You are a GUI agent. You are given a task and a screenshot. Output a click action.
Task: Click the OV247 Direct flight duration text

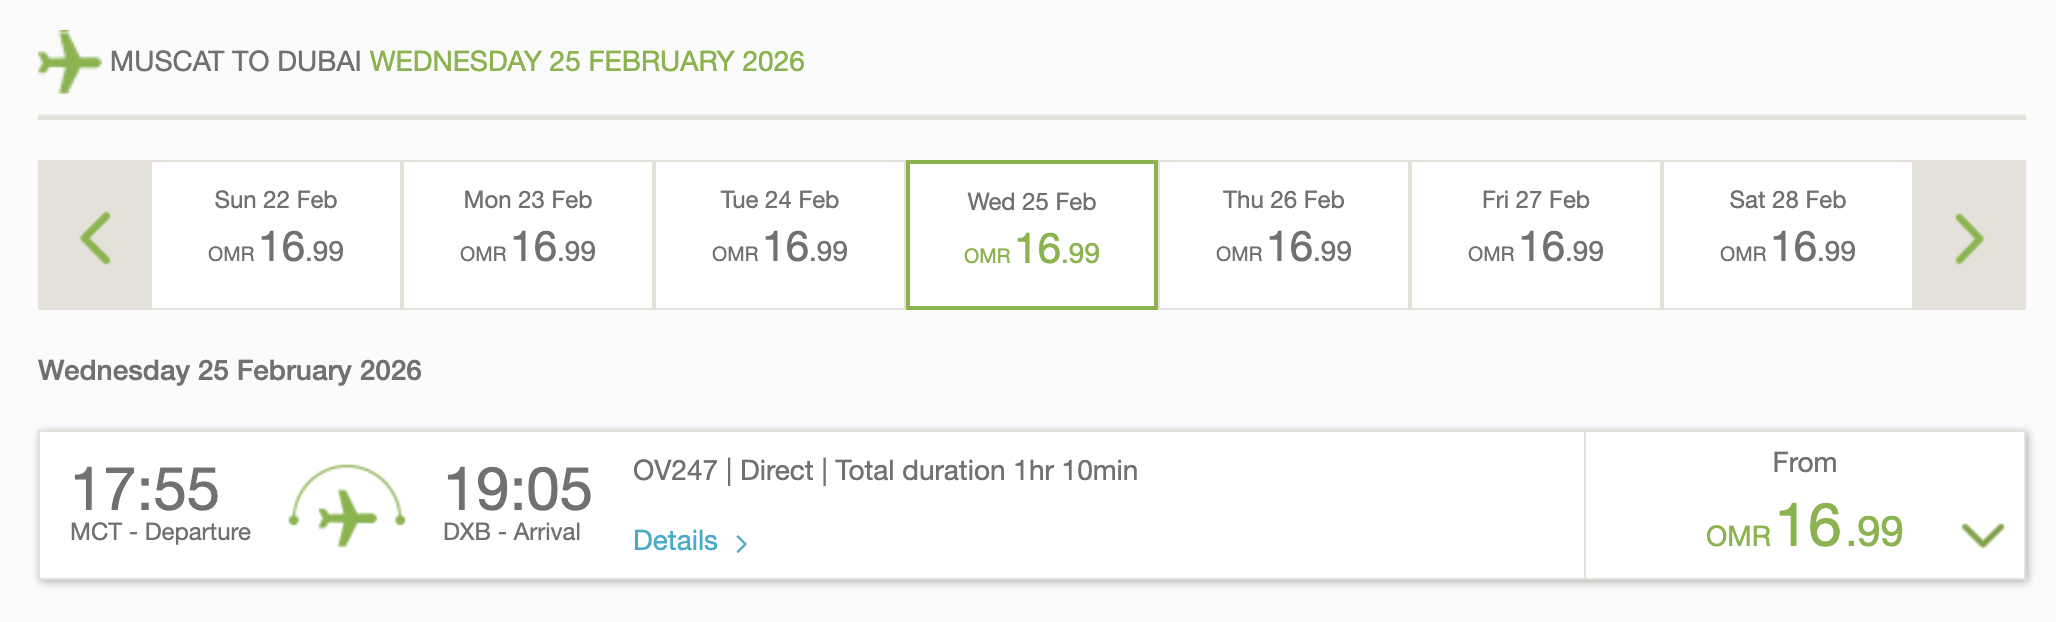point(885,471)
